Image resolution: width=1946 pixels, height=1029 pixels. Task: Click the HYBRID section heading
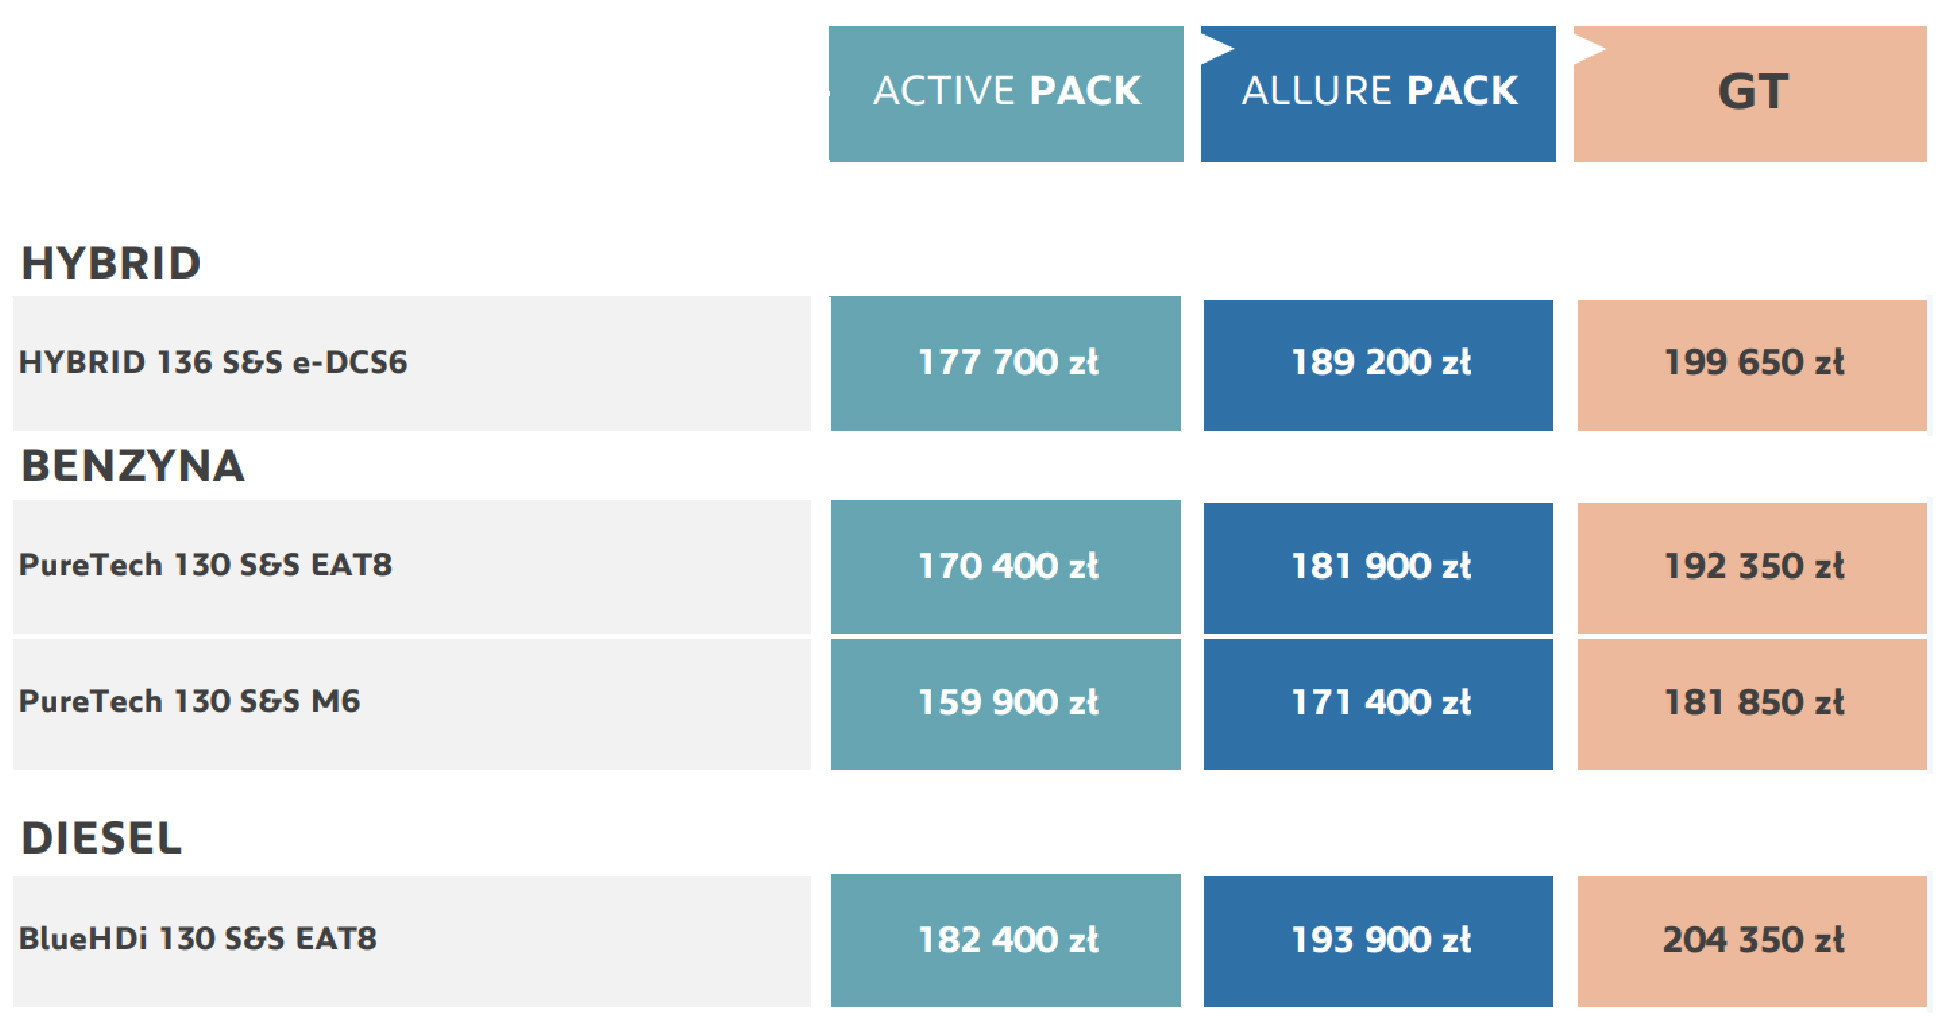pyautogui.click(x=111, y=264)
